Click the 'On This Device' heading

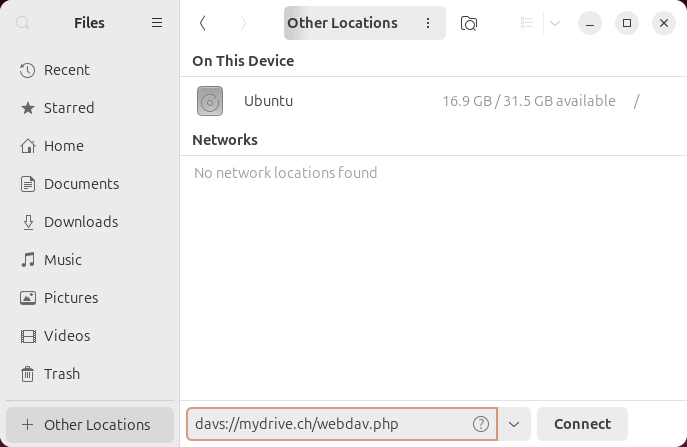point(243,61)
